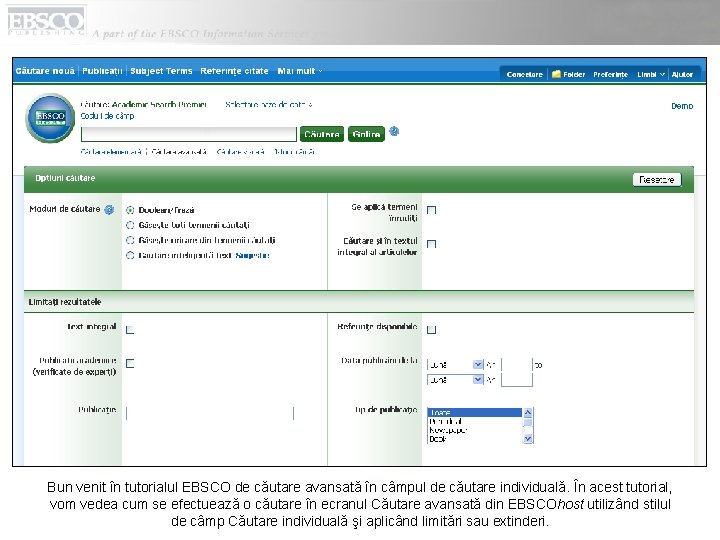Tick the Referințe disponibile checkbox
Viewport: 720px width, 540px height.
[431, 330]
